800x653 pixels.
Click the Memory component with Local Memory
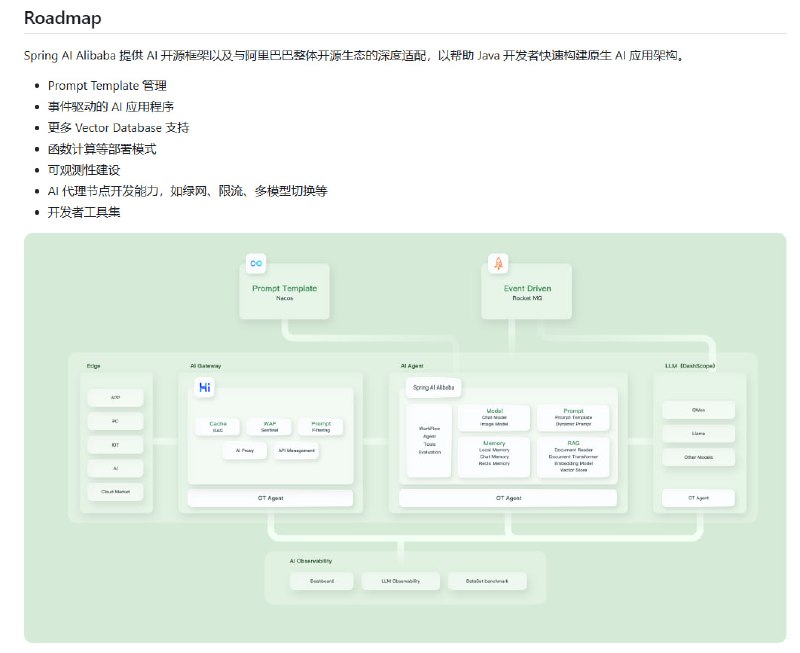click(x=493, y=455)
